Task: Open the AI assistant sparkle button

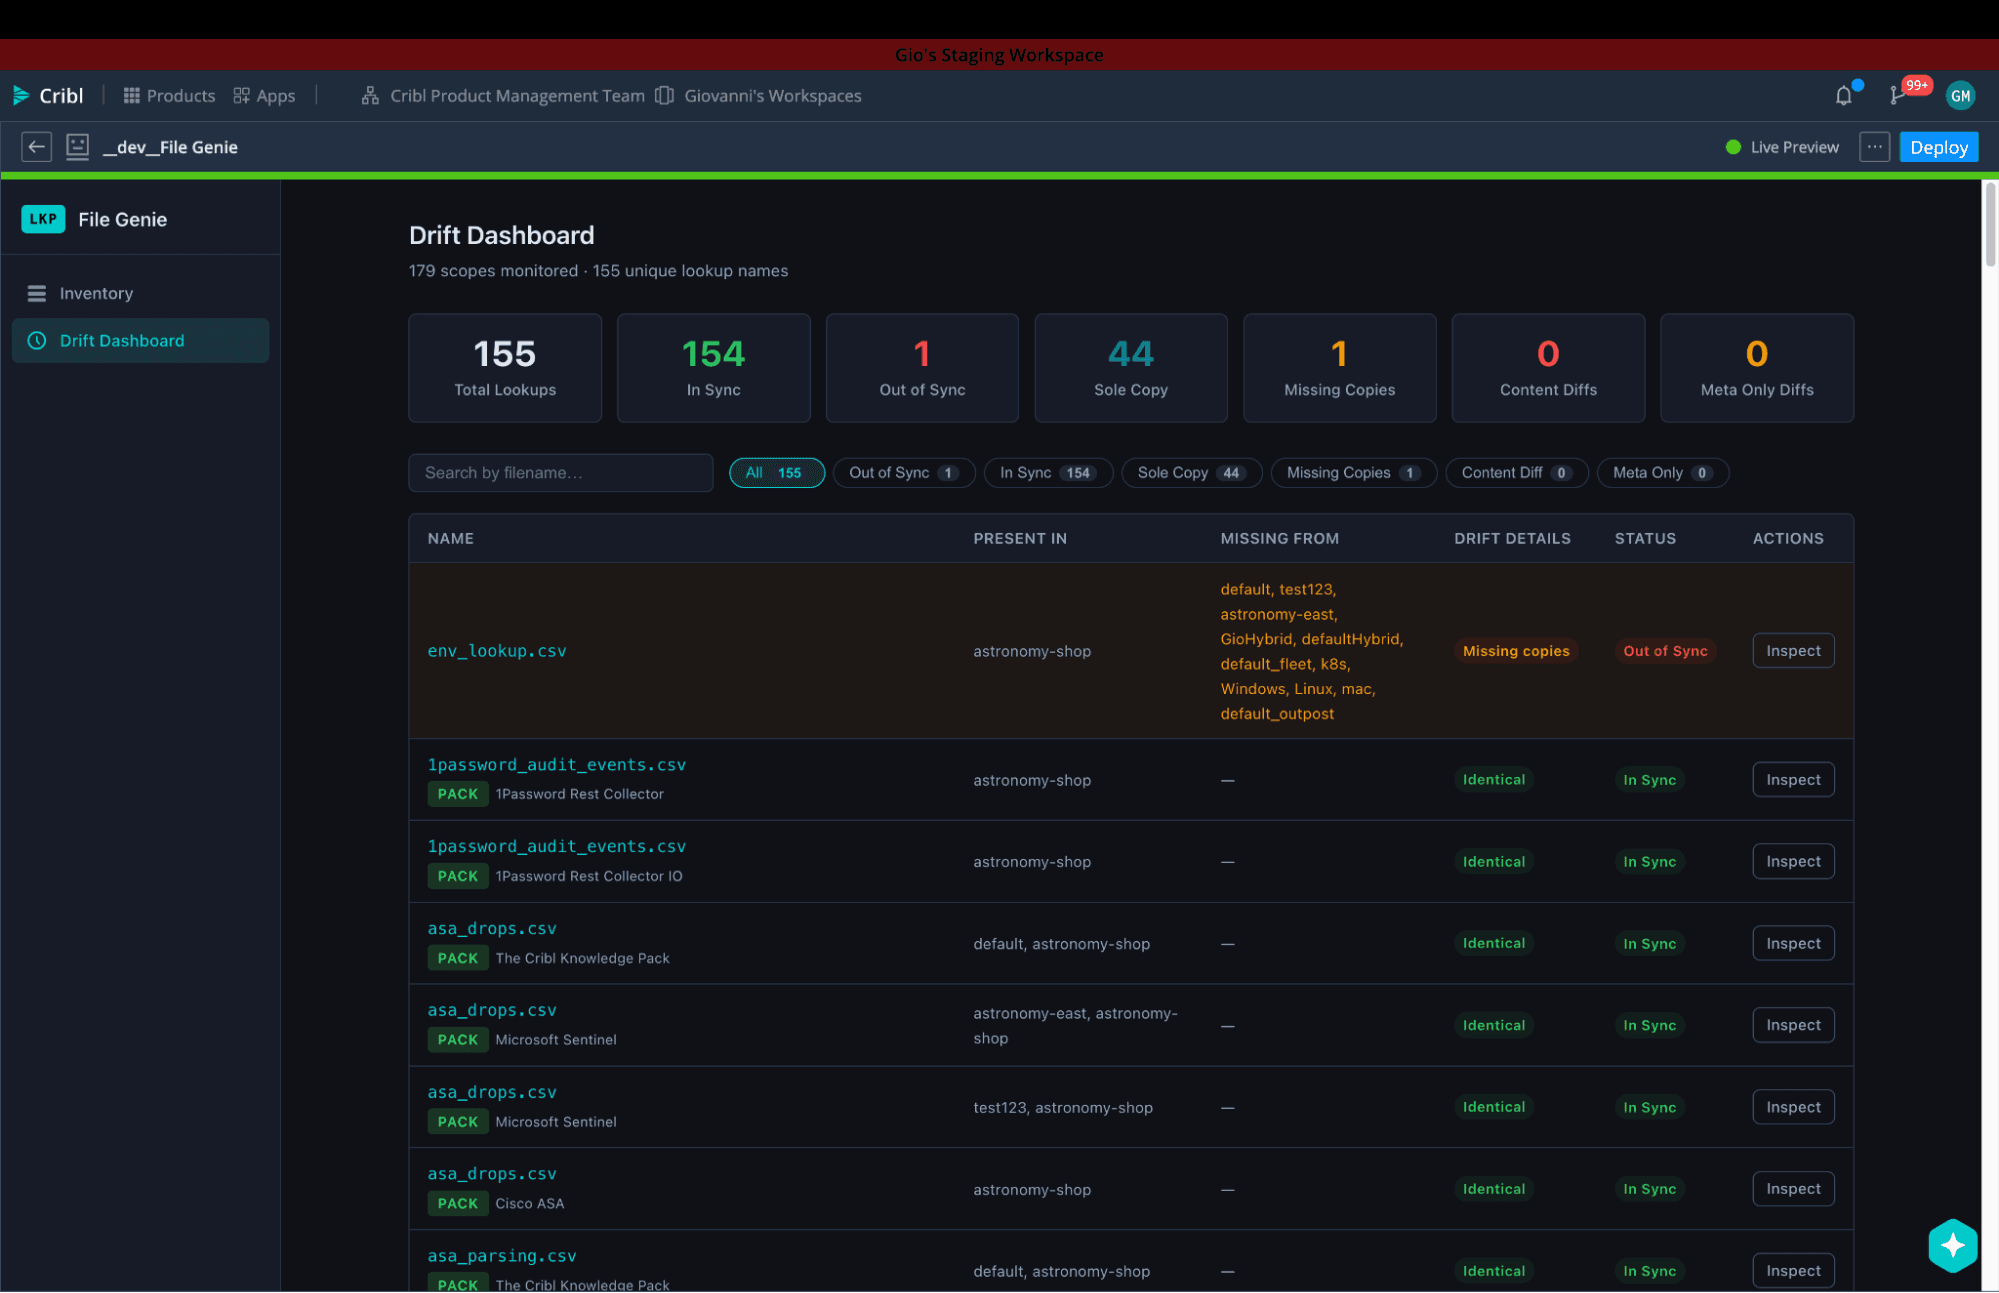Action: coord(1952,1245)
